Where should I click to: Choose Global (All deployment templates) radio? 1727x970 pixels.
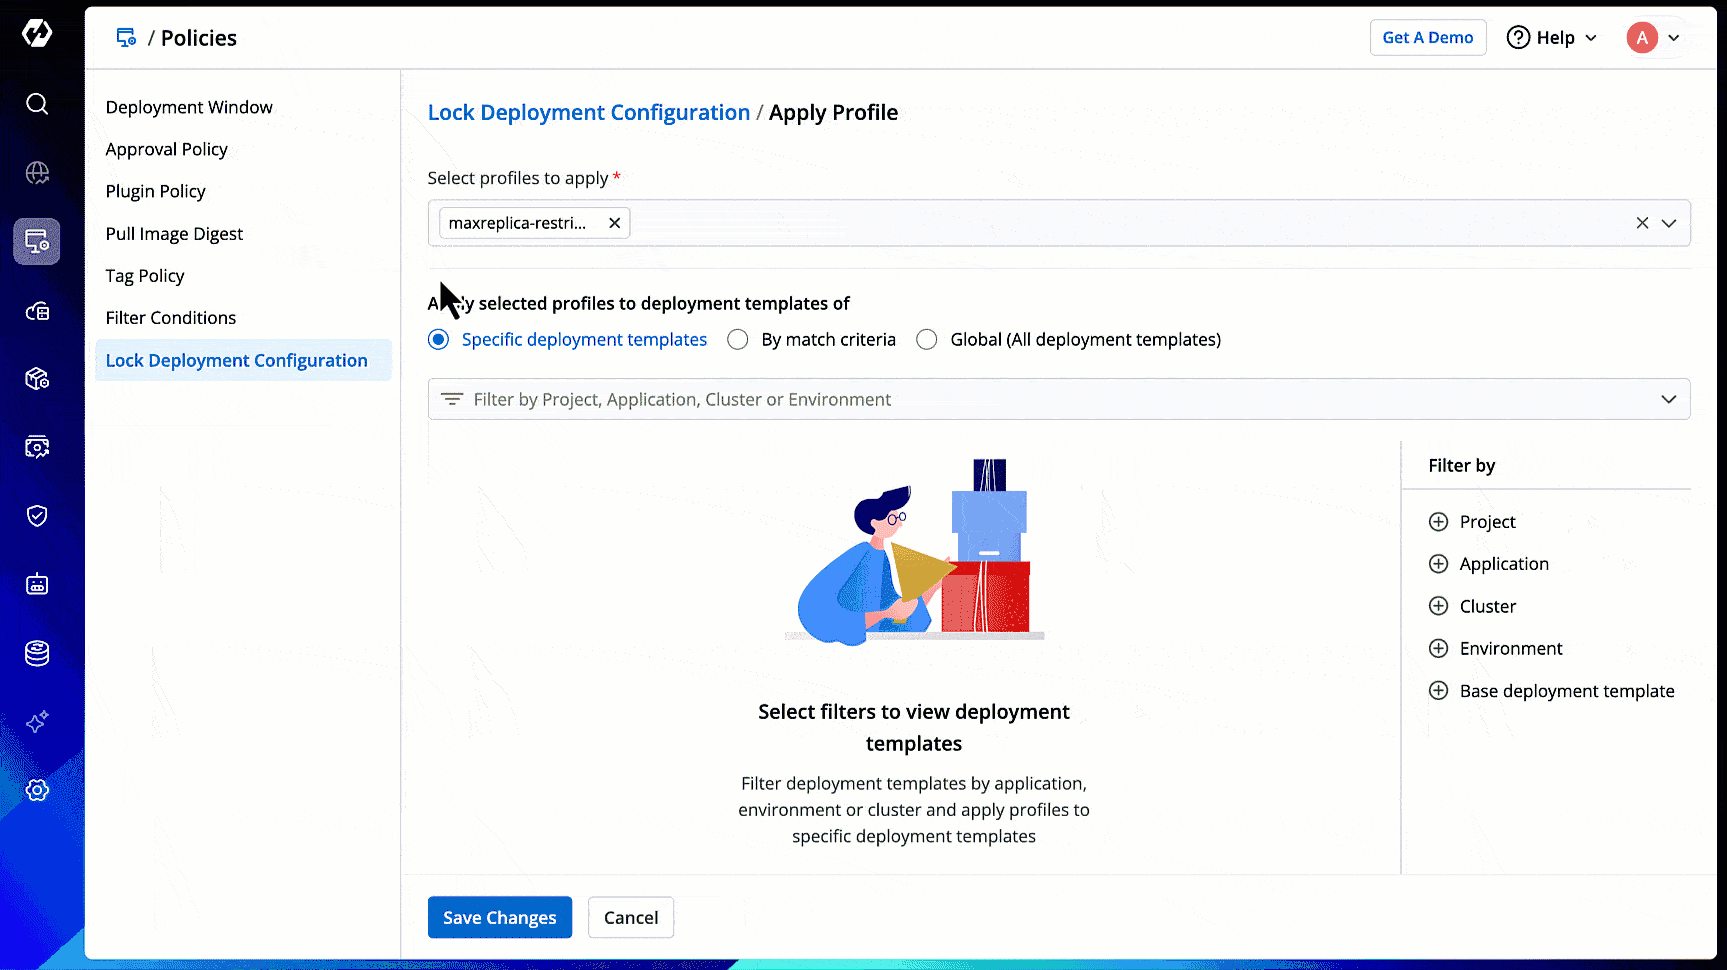(x=927, y=340)
